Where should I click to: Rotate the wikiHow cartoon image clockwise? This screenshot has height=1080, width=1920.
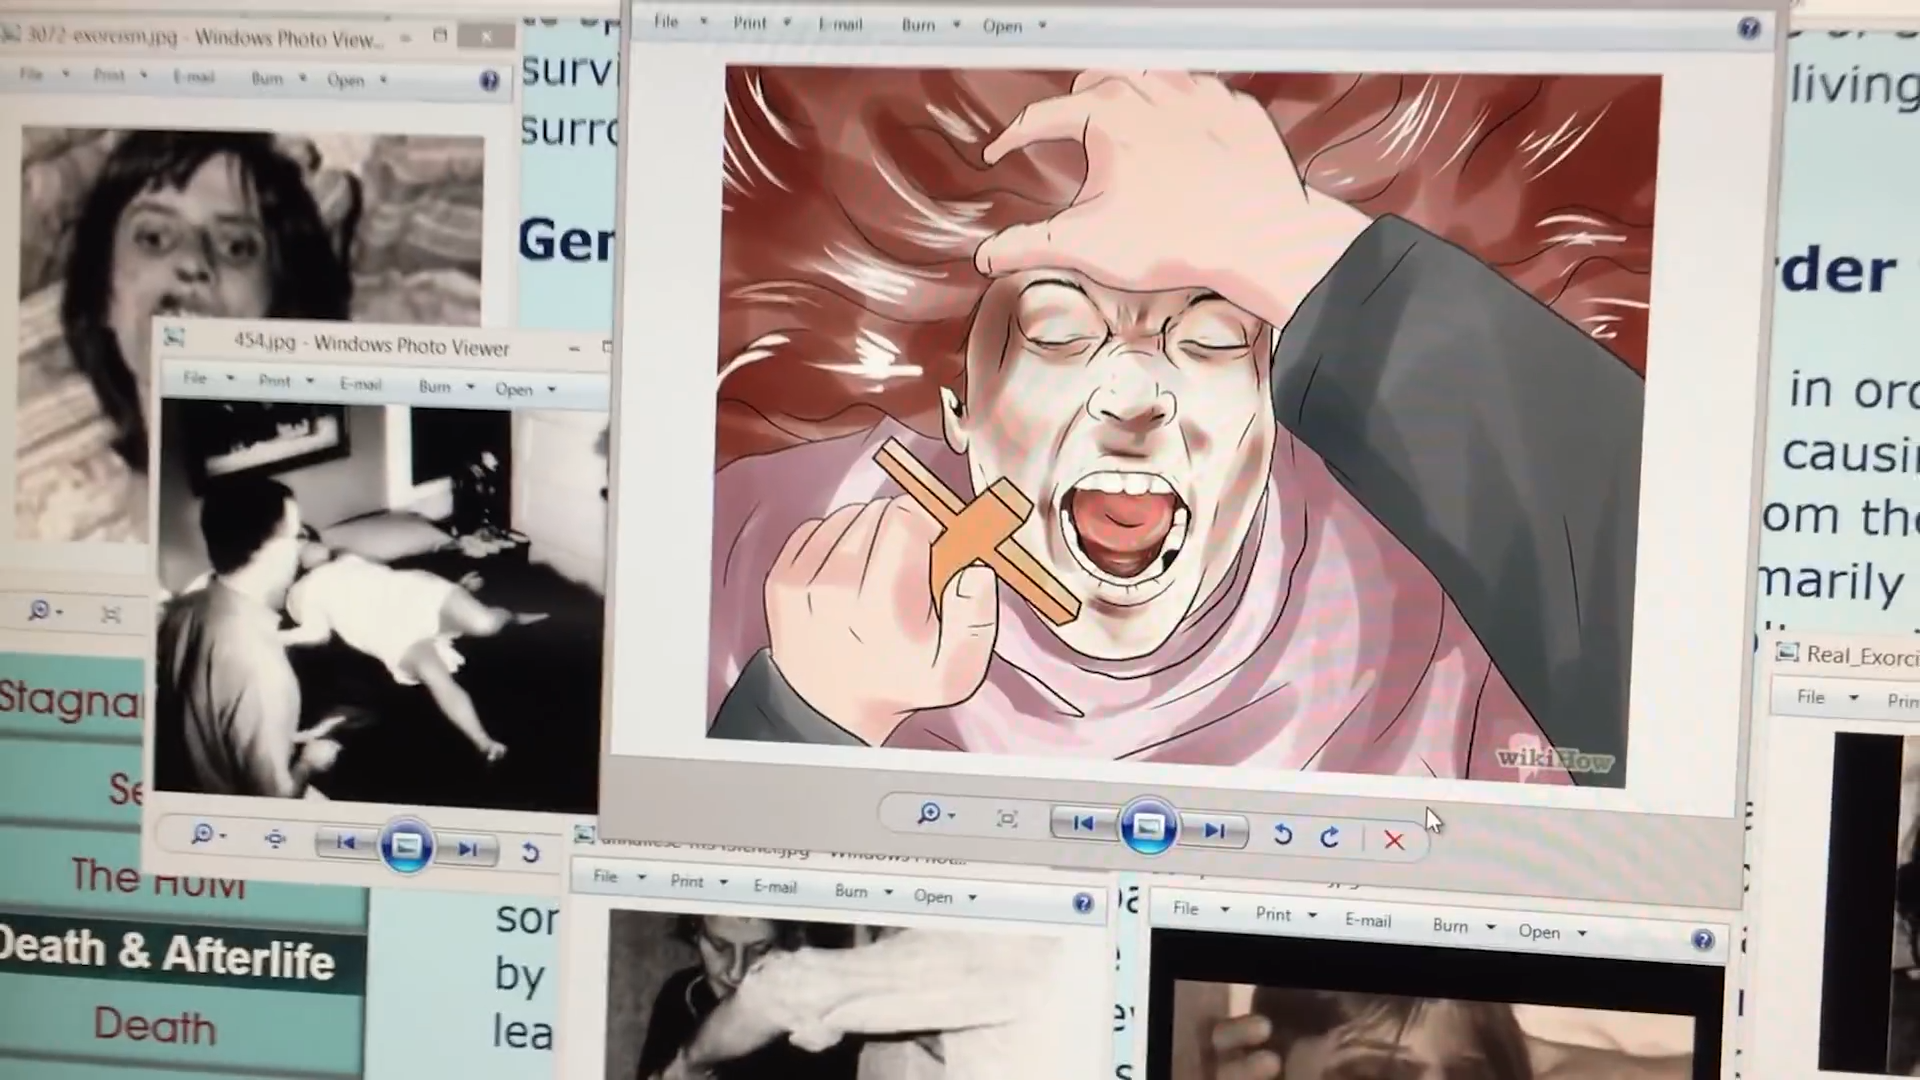coord(1329,837)
